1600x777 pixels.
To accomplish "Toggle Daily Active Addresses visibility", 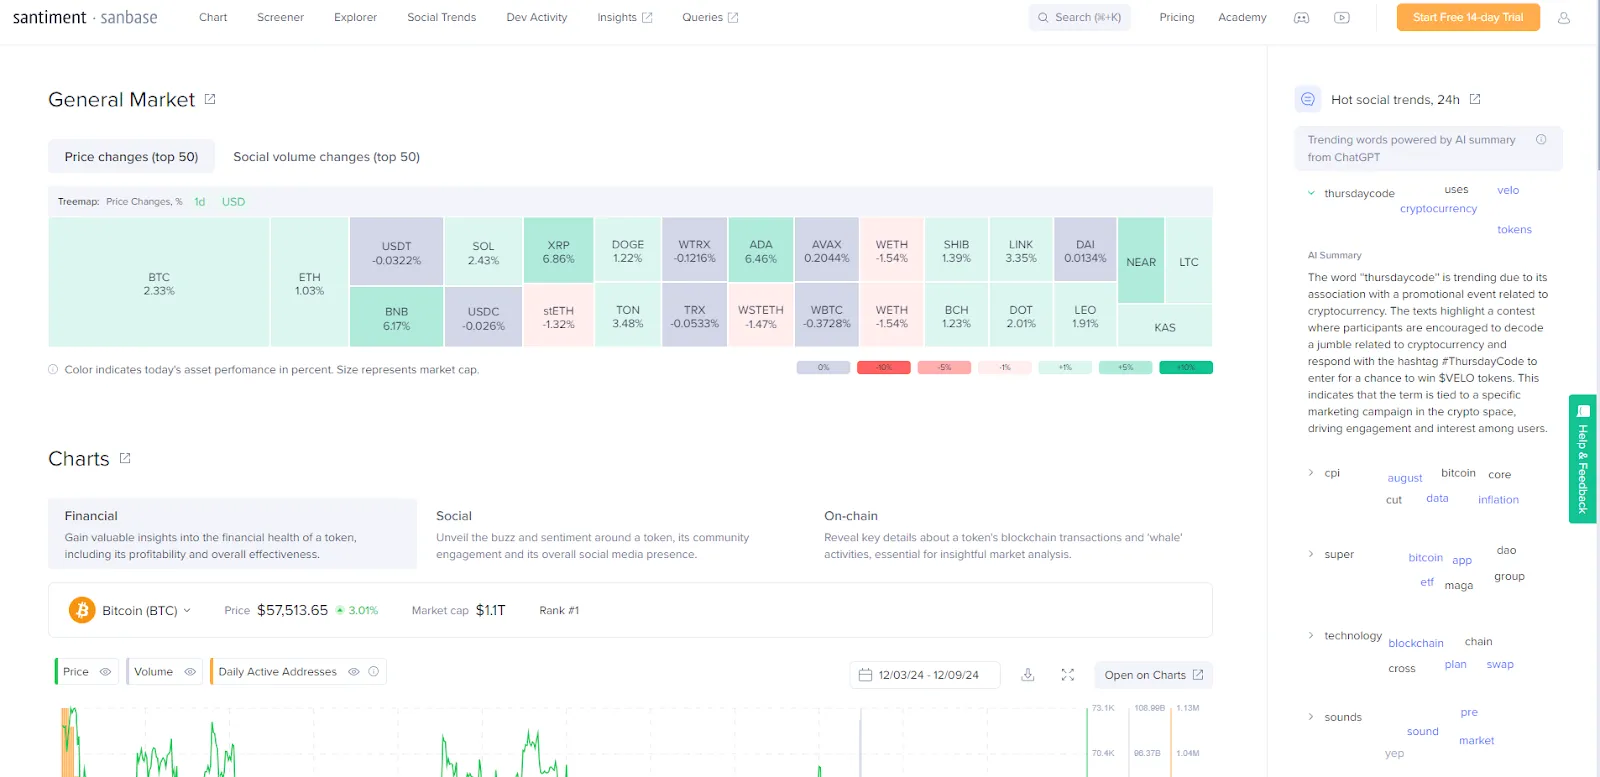I will (x=353, y=672).
